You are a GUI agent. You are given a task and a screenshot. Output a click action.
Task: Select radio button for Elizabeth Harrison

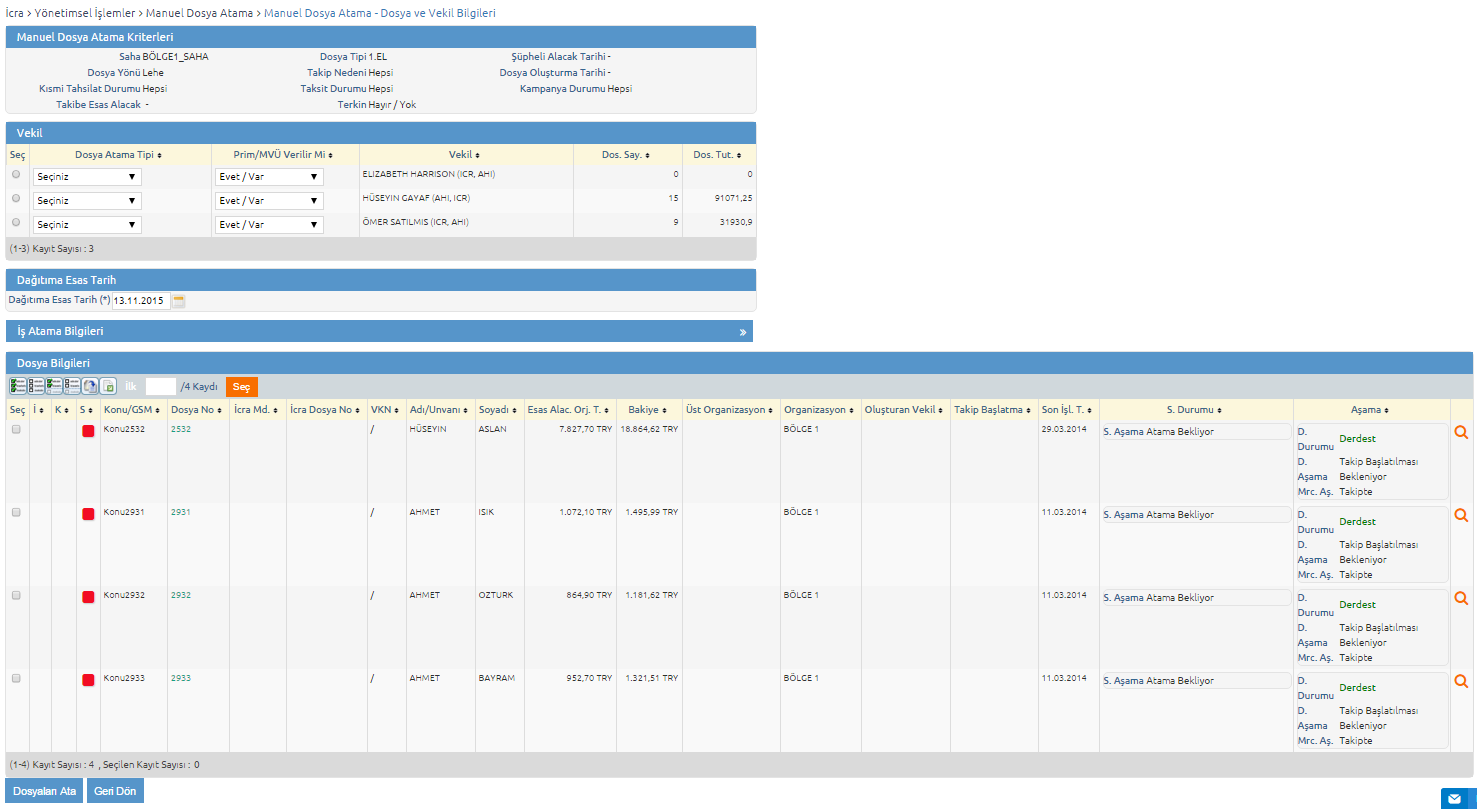click(16, 174)
